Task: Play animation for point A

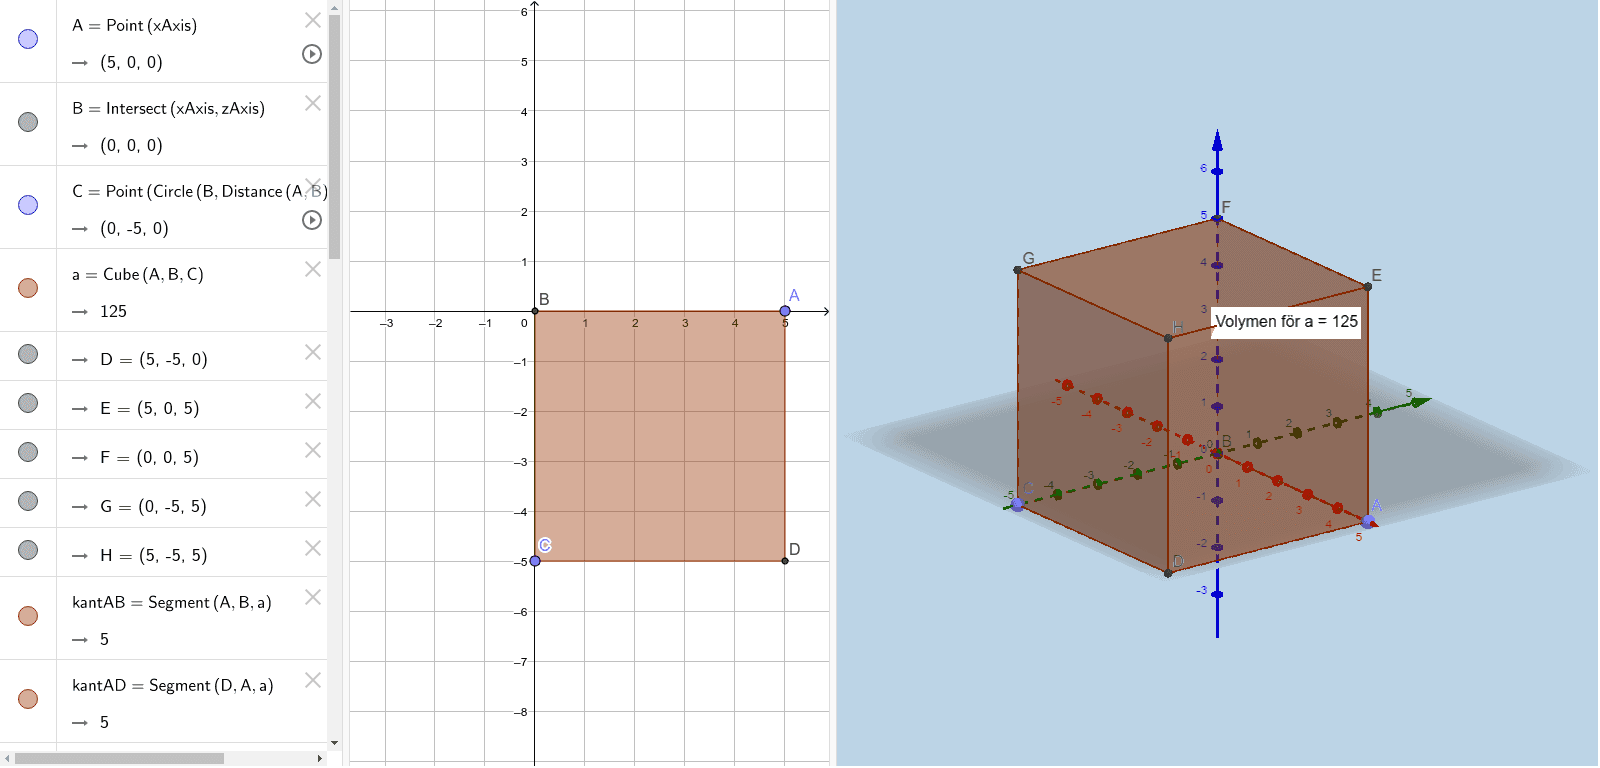Action: click(x=312, y=54)
